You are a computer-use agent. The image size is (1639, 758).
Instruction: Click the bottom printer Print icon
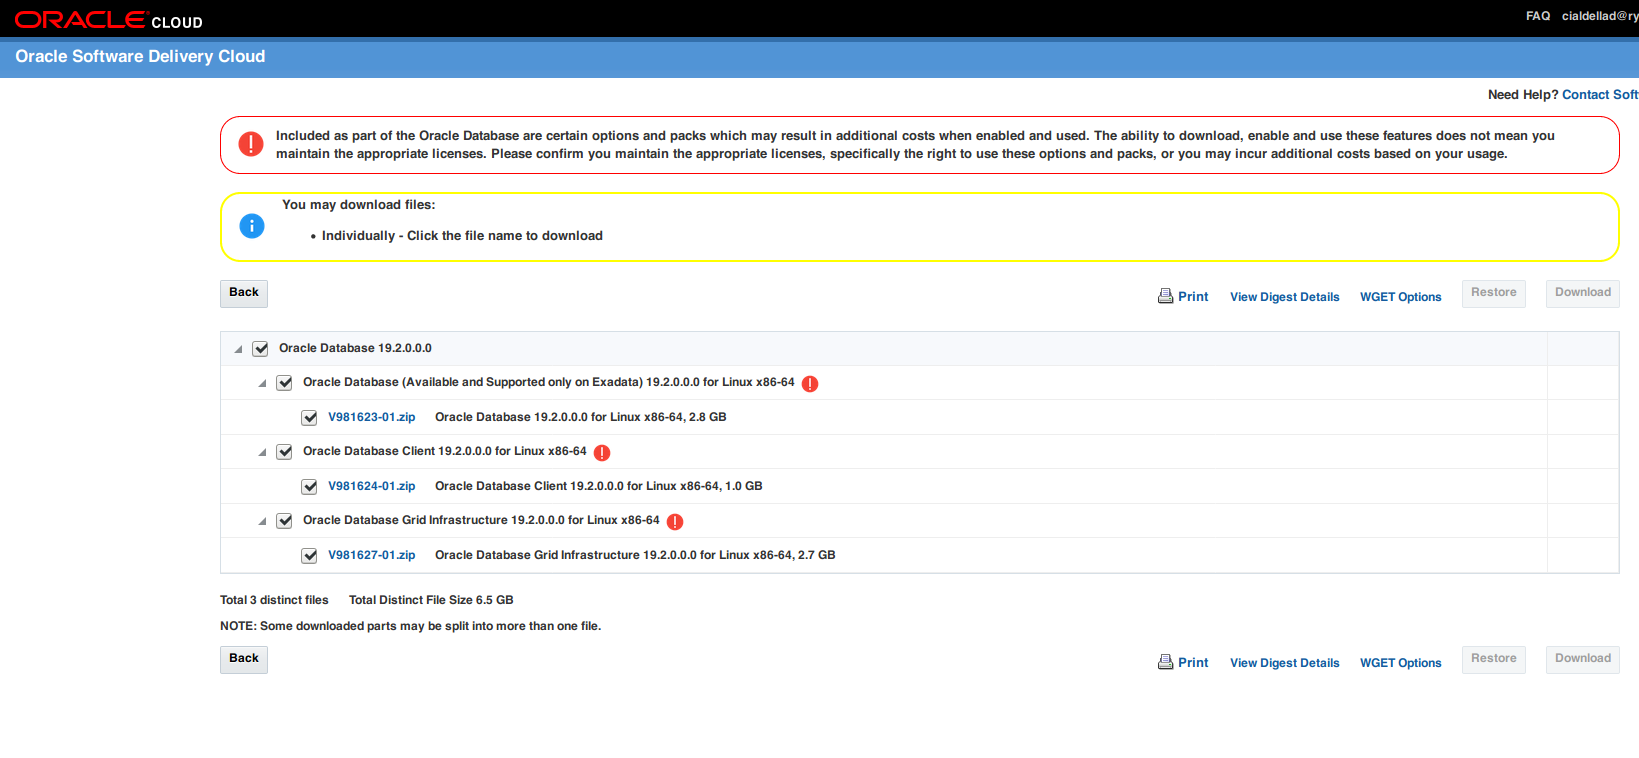coord(1165,662)
